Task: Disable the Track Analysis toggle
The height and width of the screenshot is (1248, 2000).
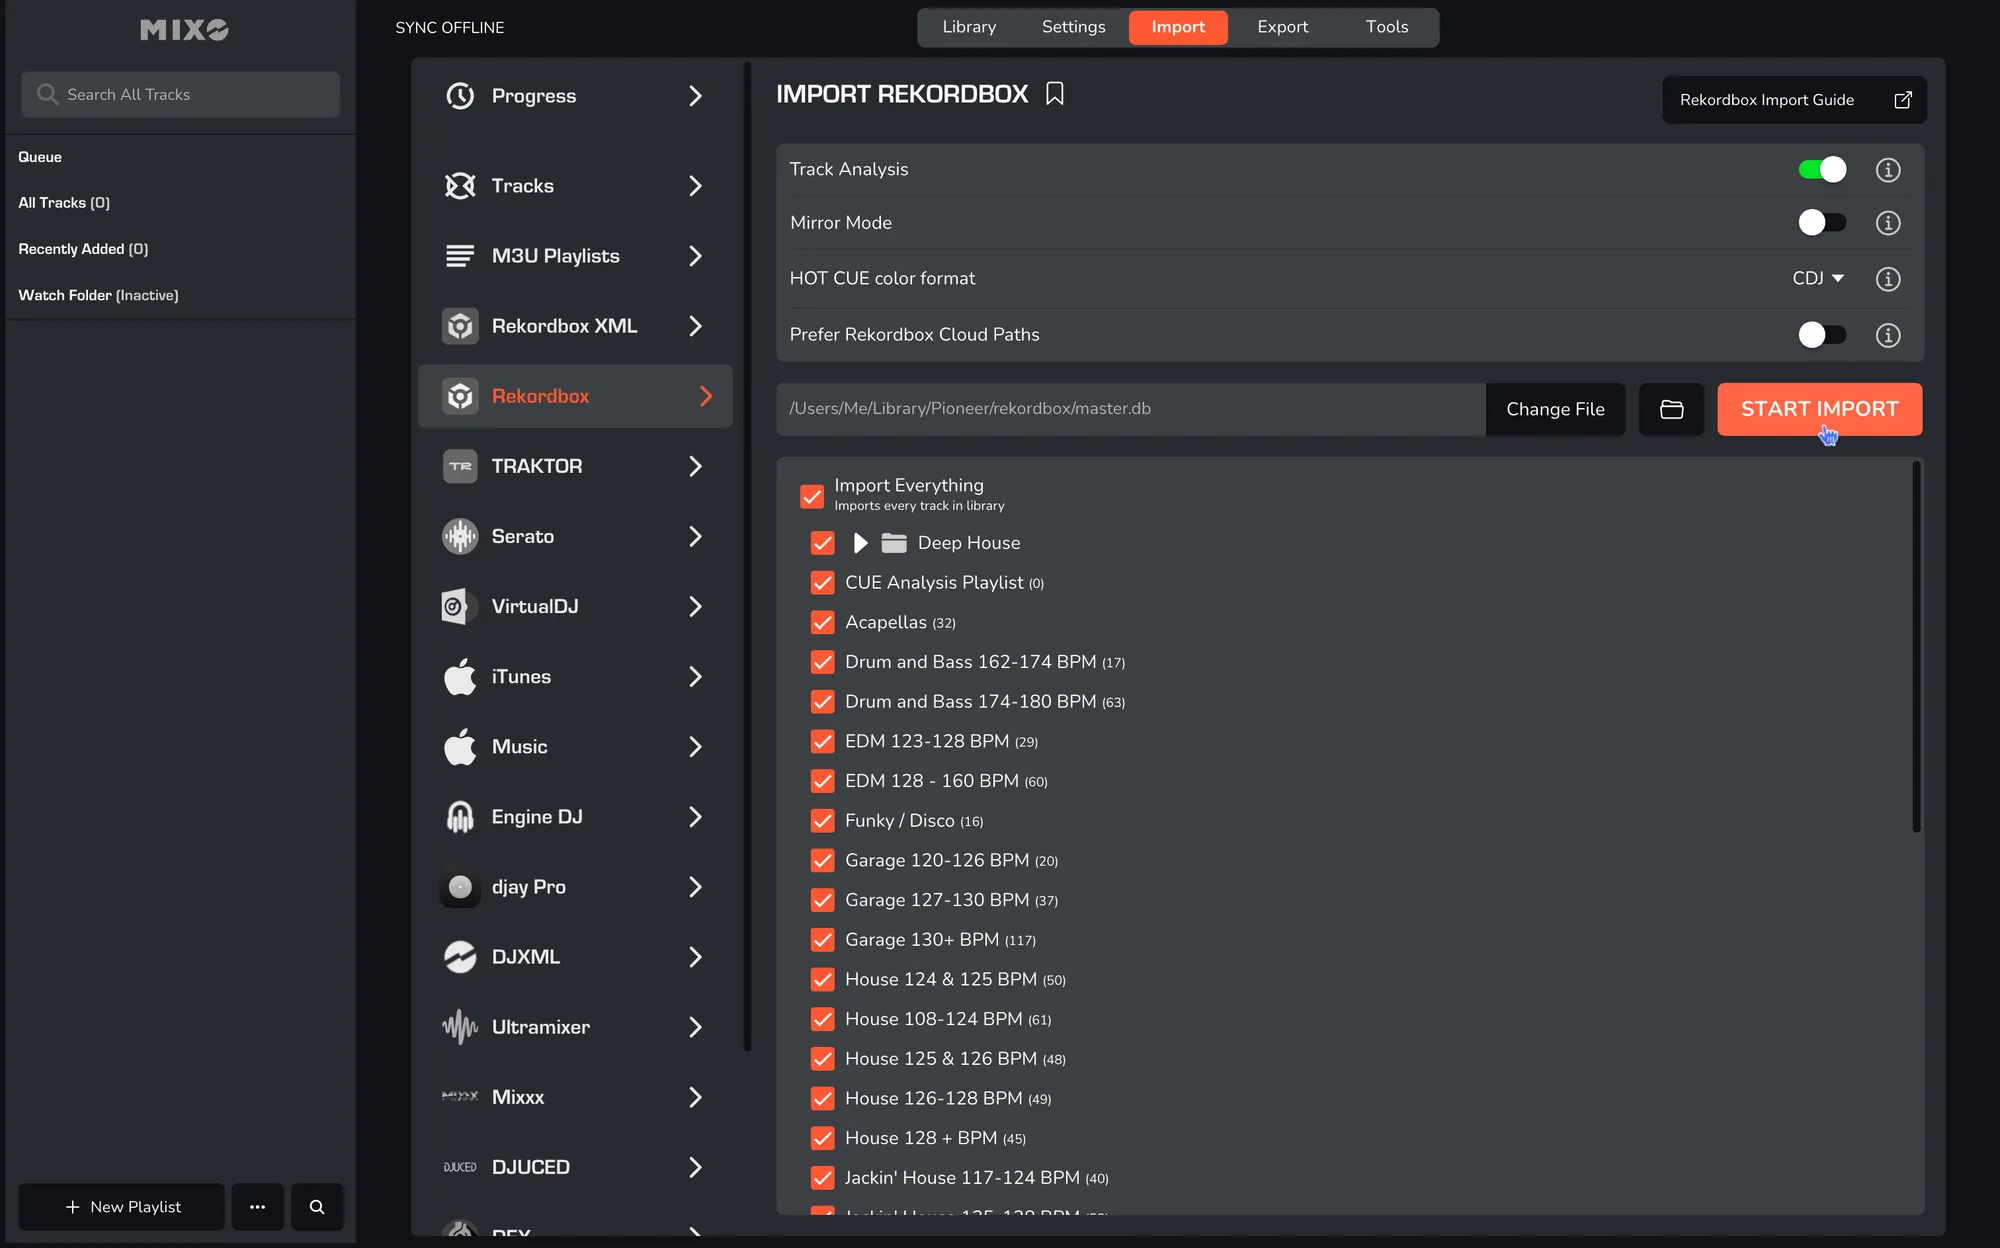Action: point(1821,170)
